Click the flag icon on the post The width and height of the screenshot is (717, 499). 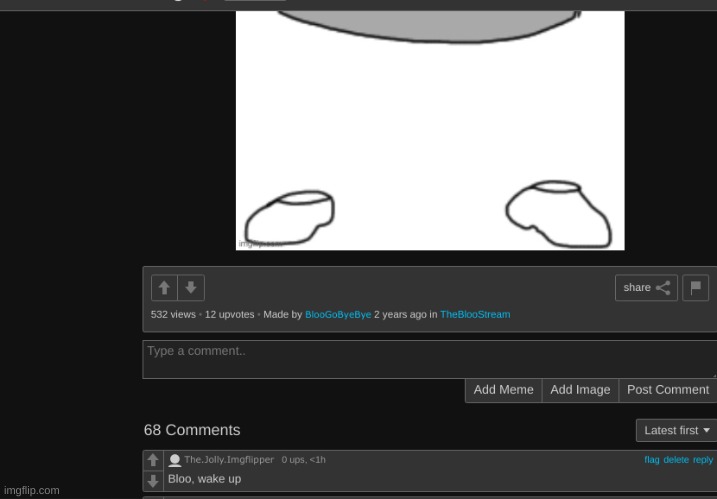click(696, 288)
